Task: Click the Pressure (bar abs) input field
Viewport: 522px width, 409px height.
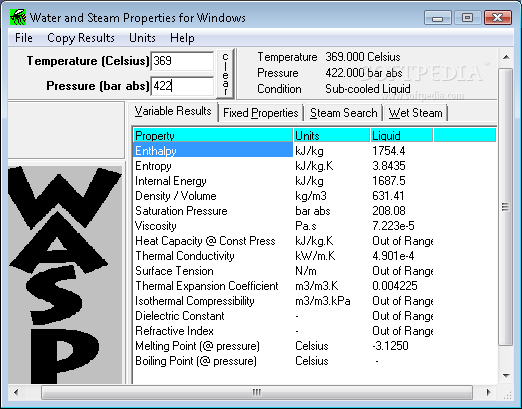Action: click(x=182, y=86)
